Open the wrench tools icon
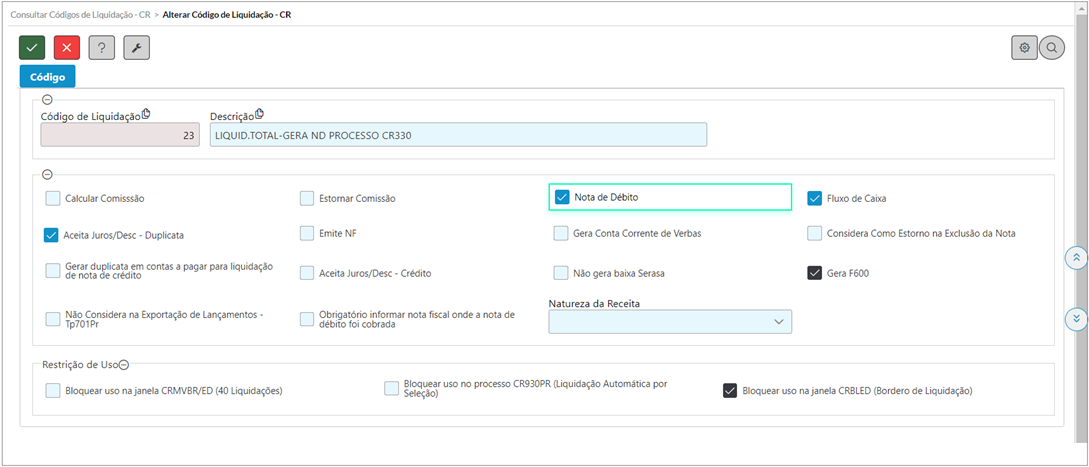The image size is (1089, 467). tap(137, 47)
